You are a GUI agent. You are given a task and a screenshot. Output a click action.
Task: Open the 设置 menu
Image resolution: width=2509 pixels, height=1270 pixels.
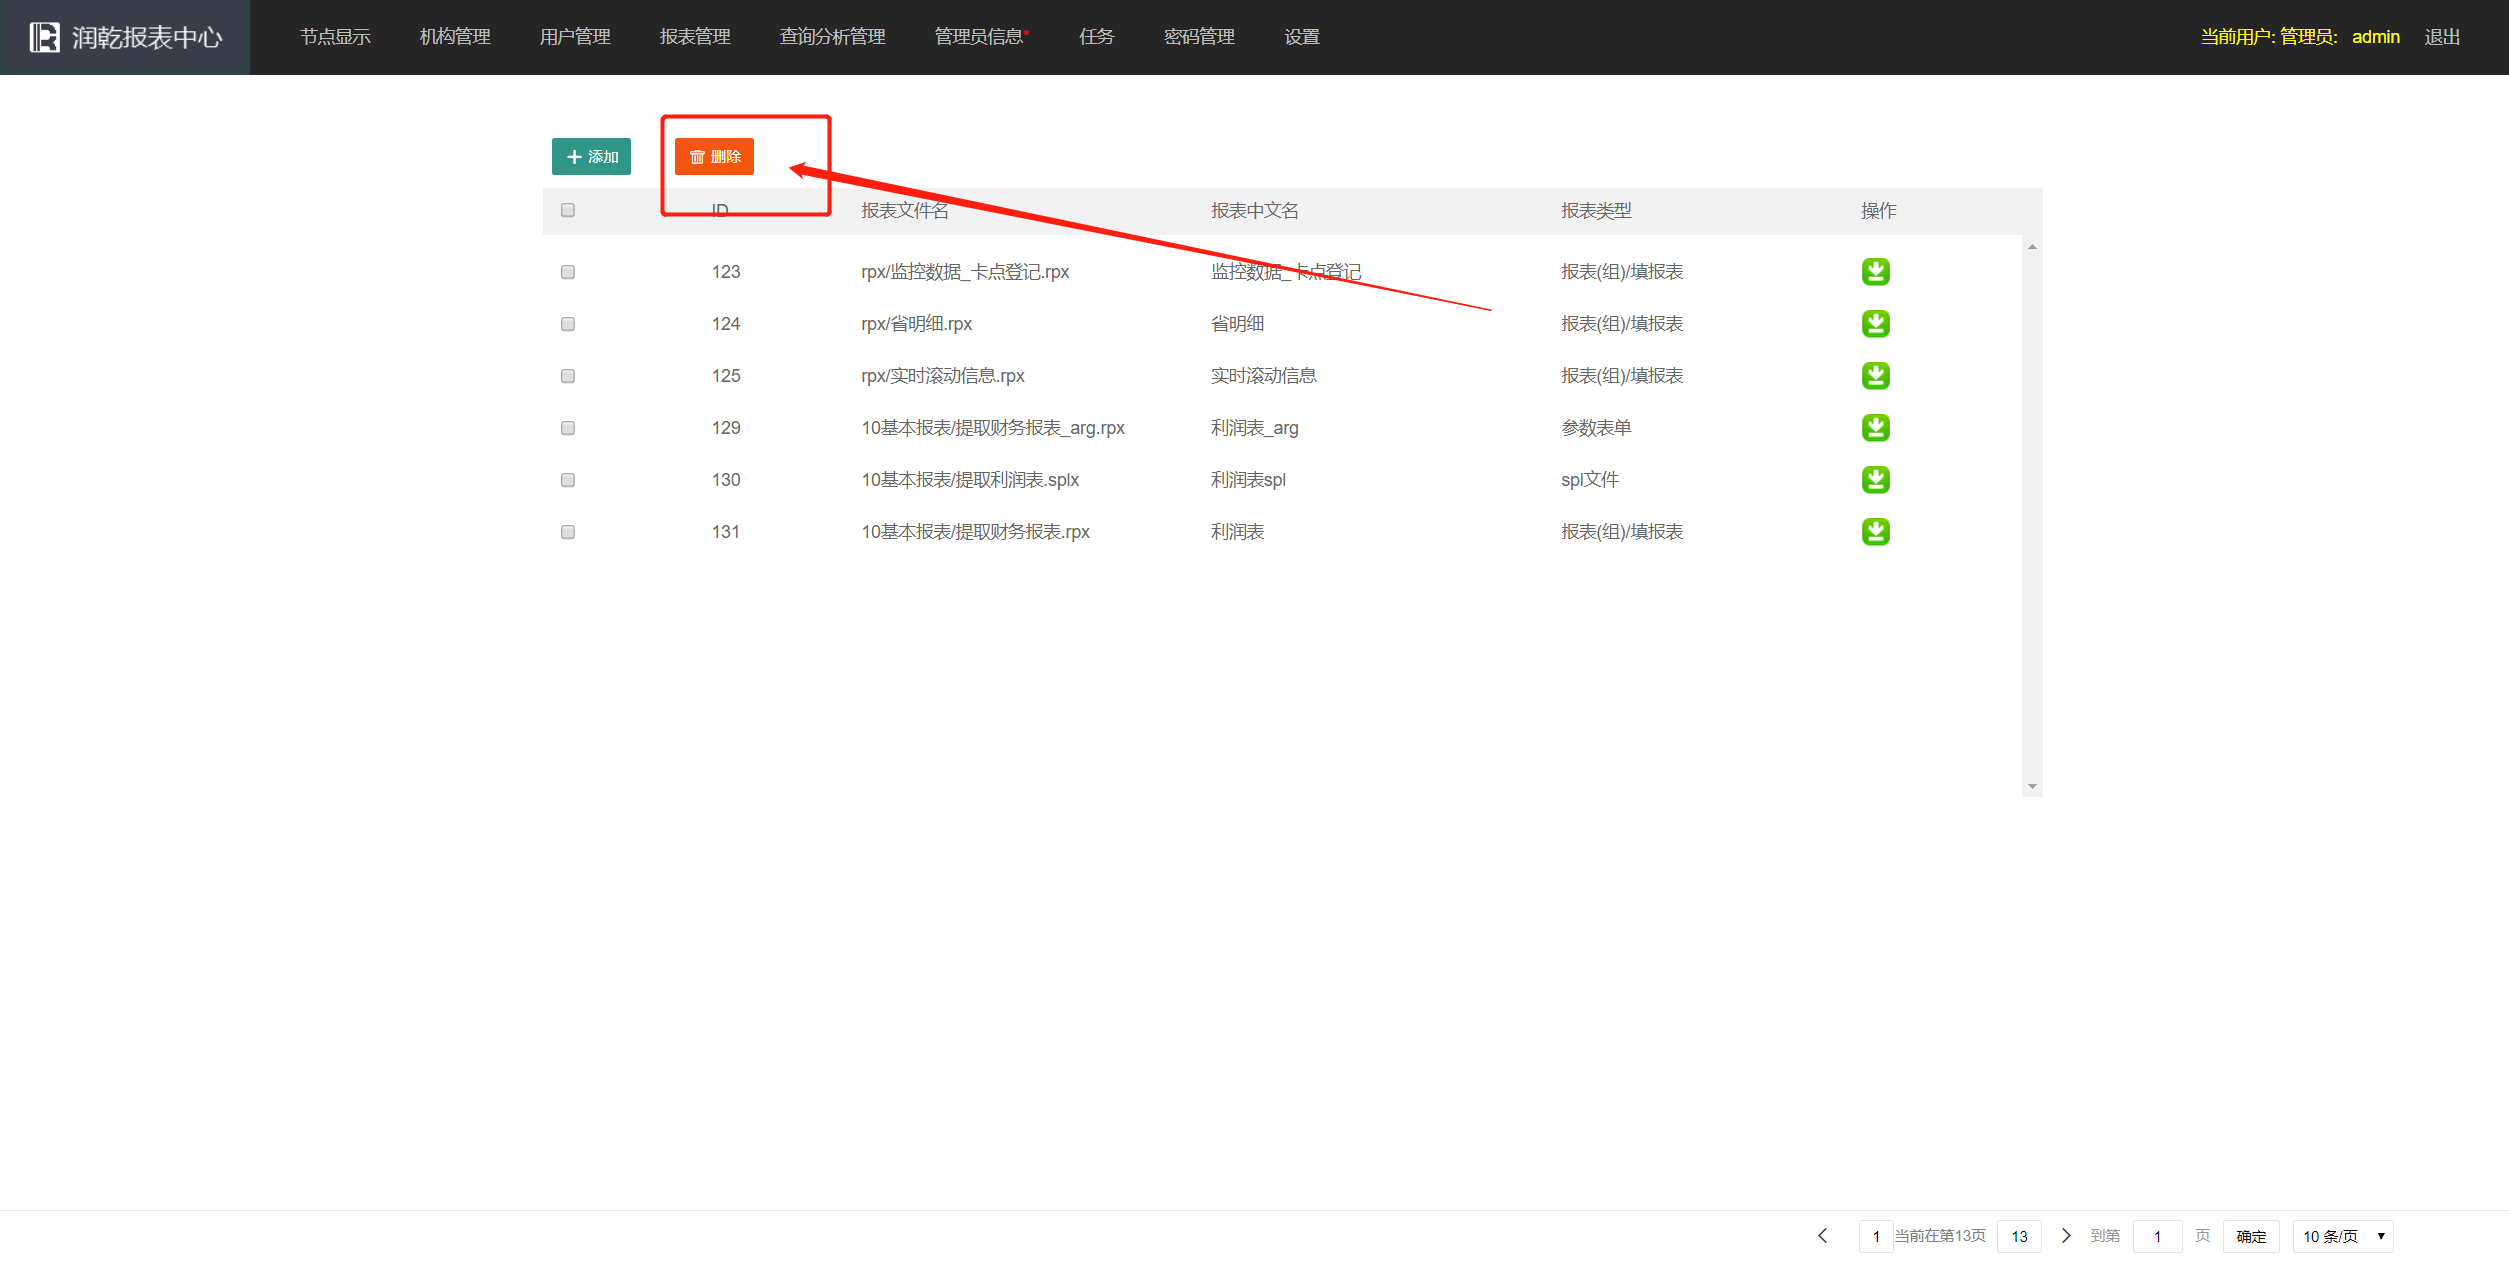click(1301, 37)
